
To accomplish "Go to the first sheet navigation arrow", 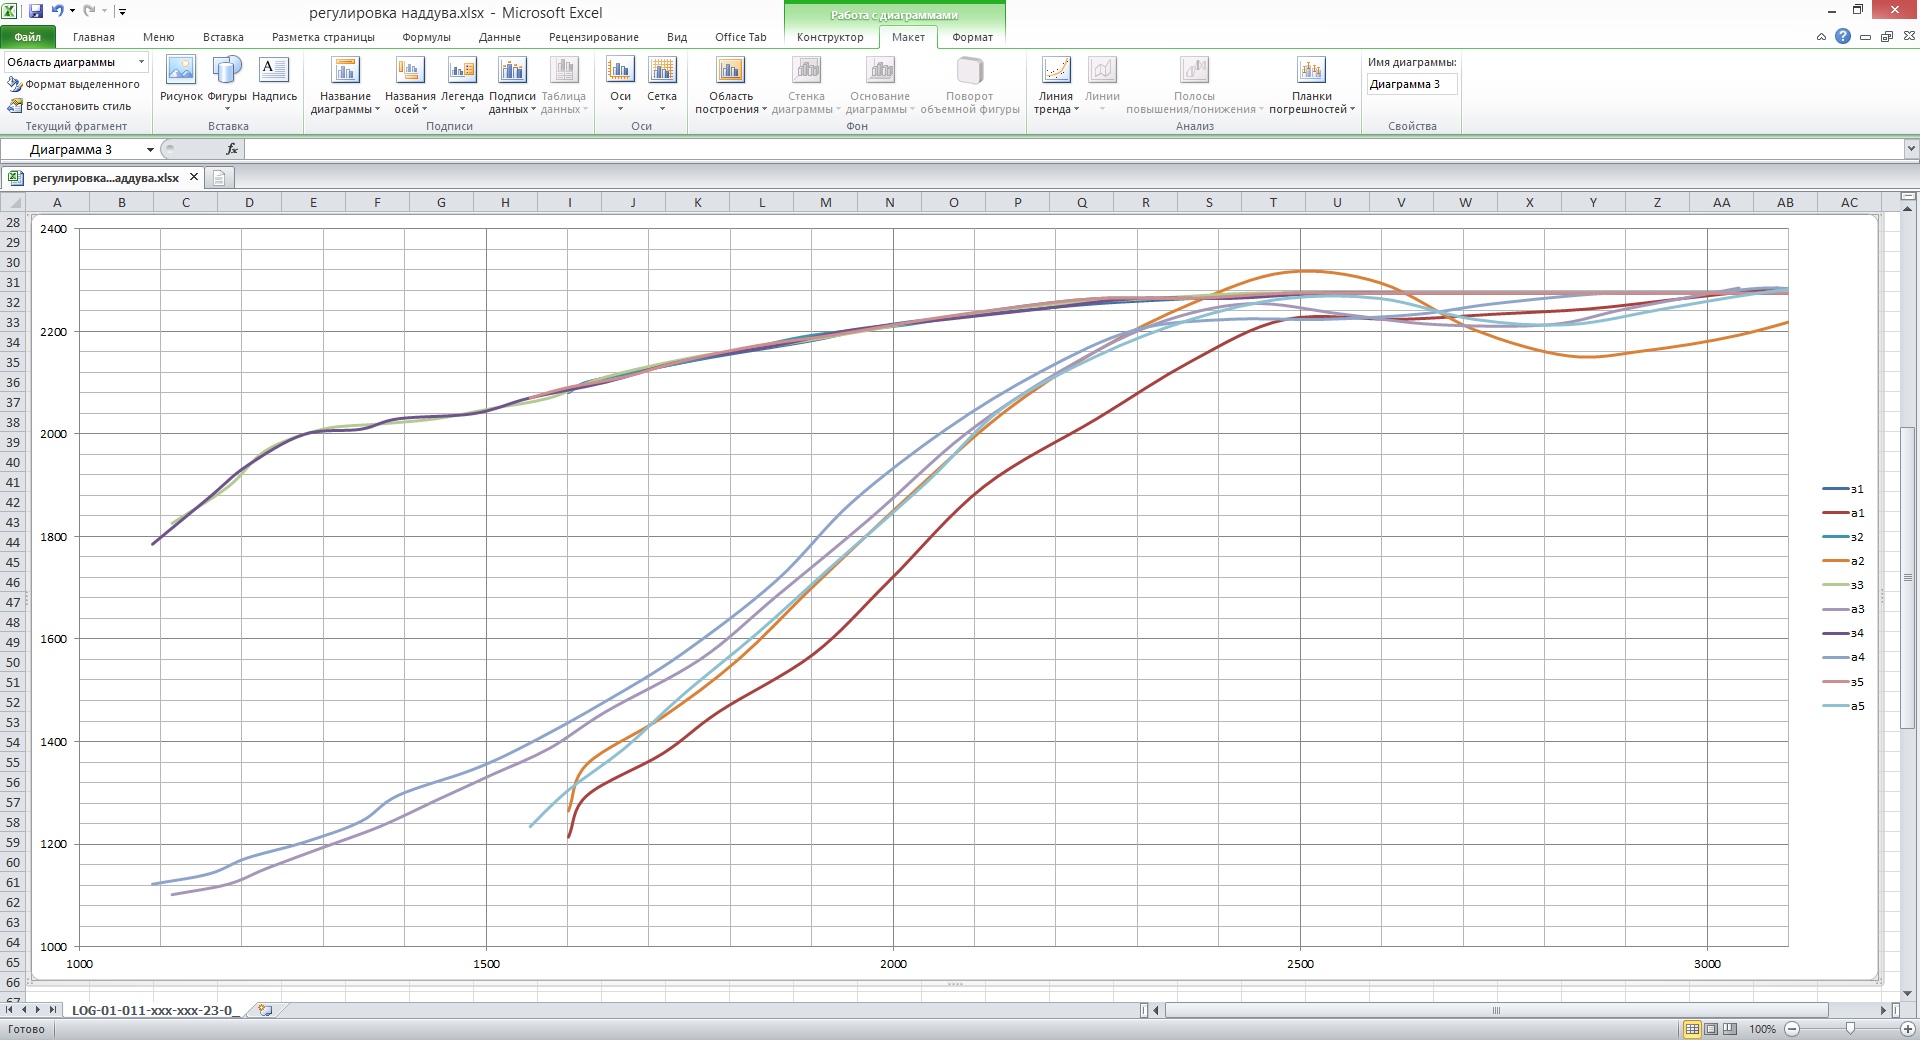I will [10, 1010].
